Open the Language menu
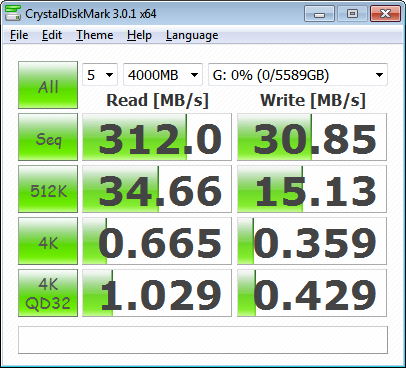 click(192, 35)
